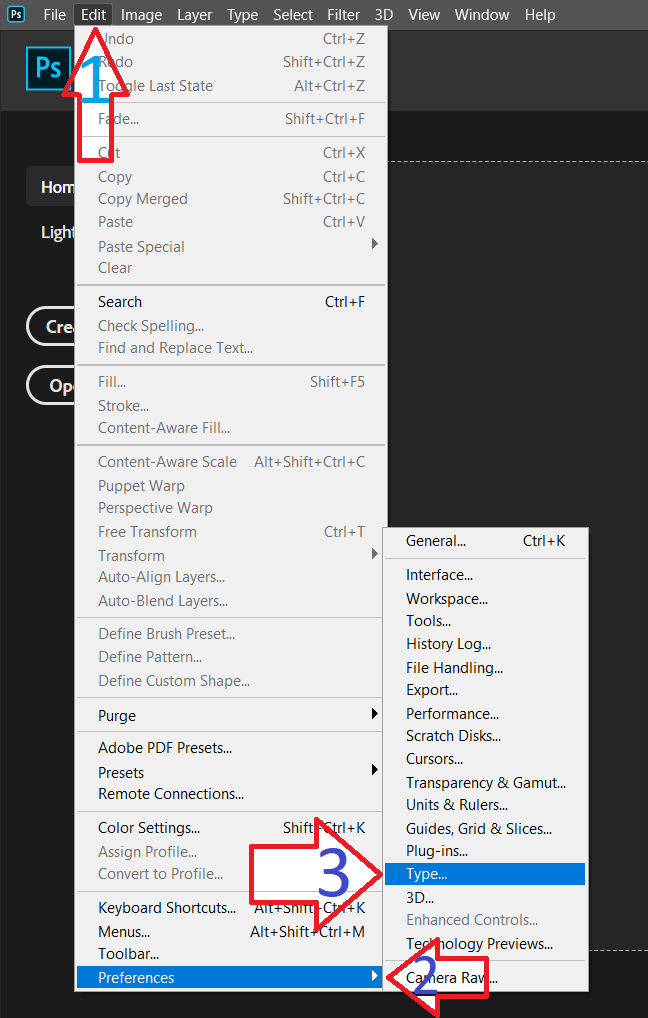
Task: Open Workspace... preferences
Action: tap(485, 599)
